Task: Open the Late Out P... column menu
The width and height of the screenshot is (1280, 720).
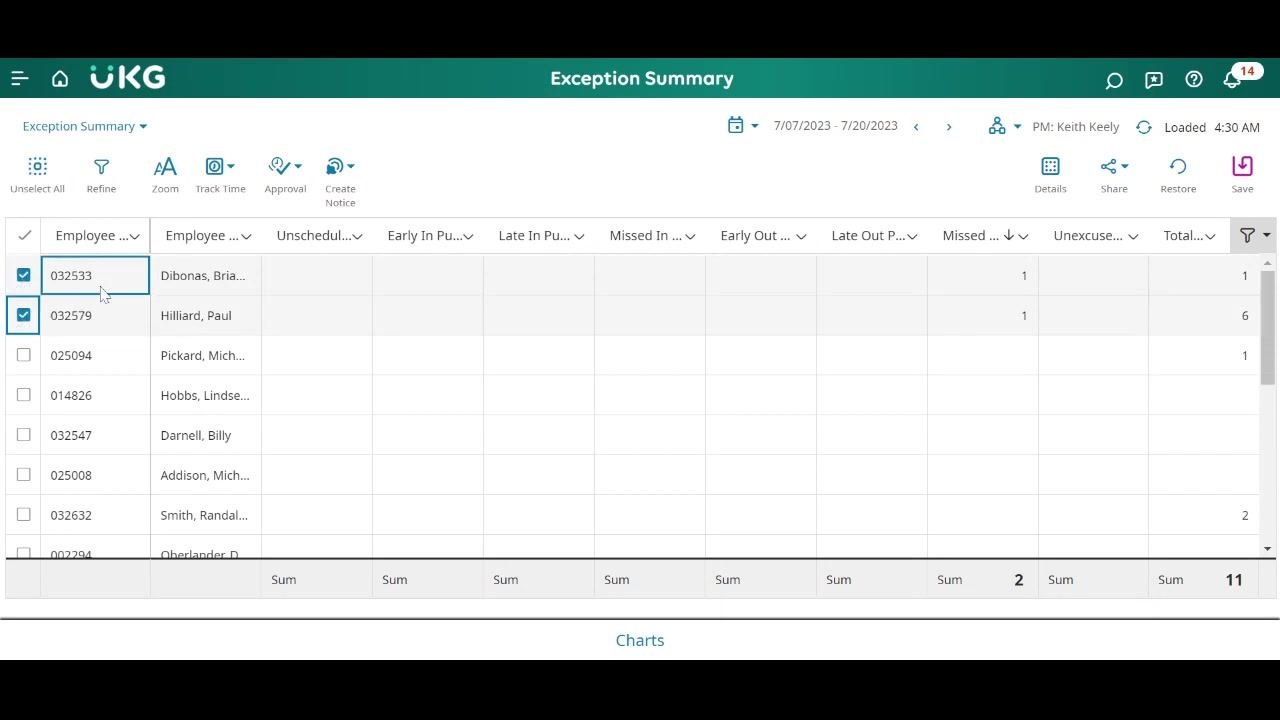Action: 912,236
